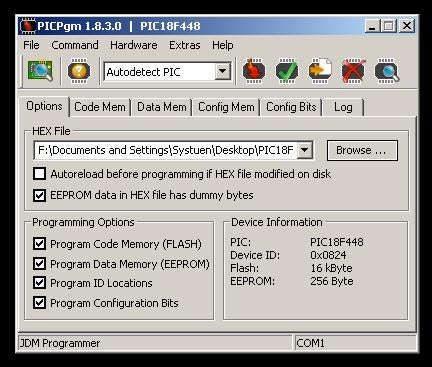
Task: Select the Options tab
Action: click(x=44, y=106)
